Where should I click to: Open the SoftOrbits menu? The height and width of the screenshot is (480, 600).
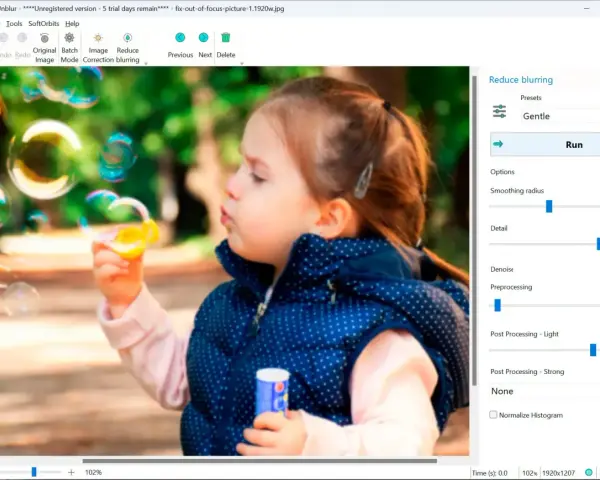pyautogui.click(x=44, y=23)
